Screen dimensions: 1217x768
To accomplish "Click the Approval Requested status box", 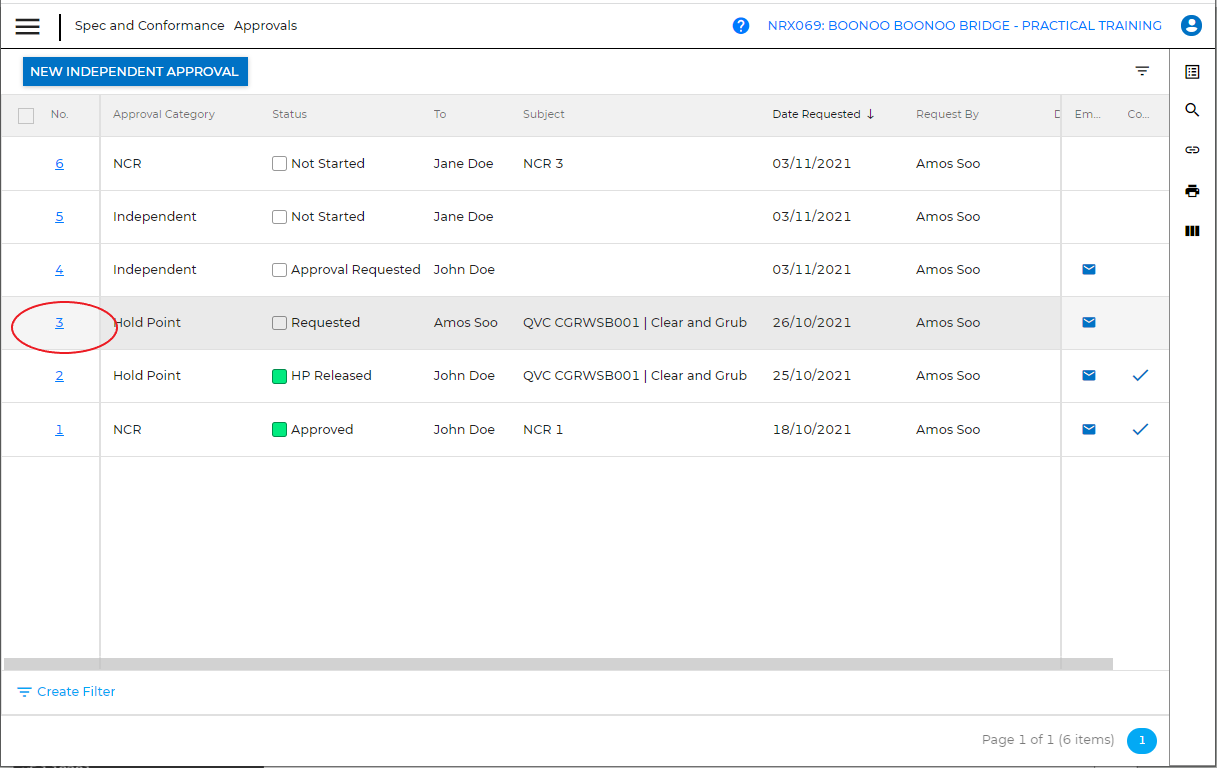I will click(x=280, y=270).
